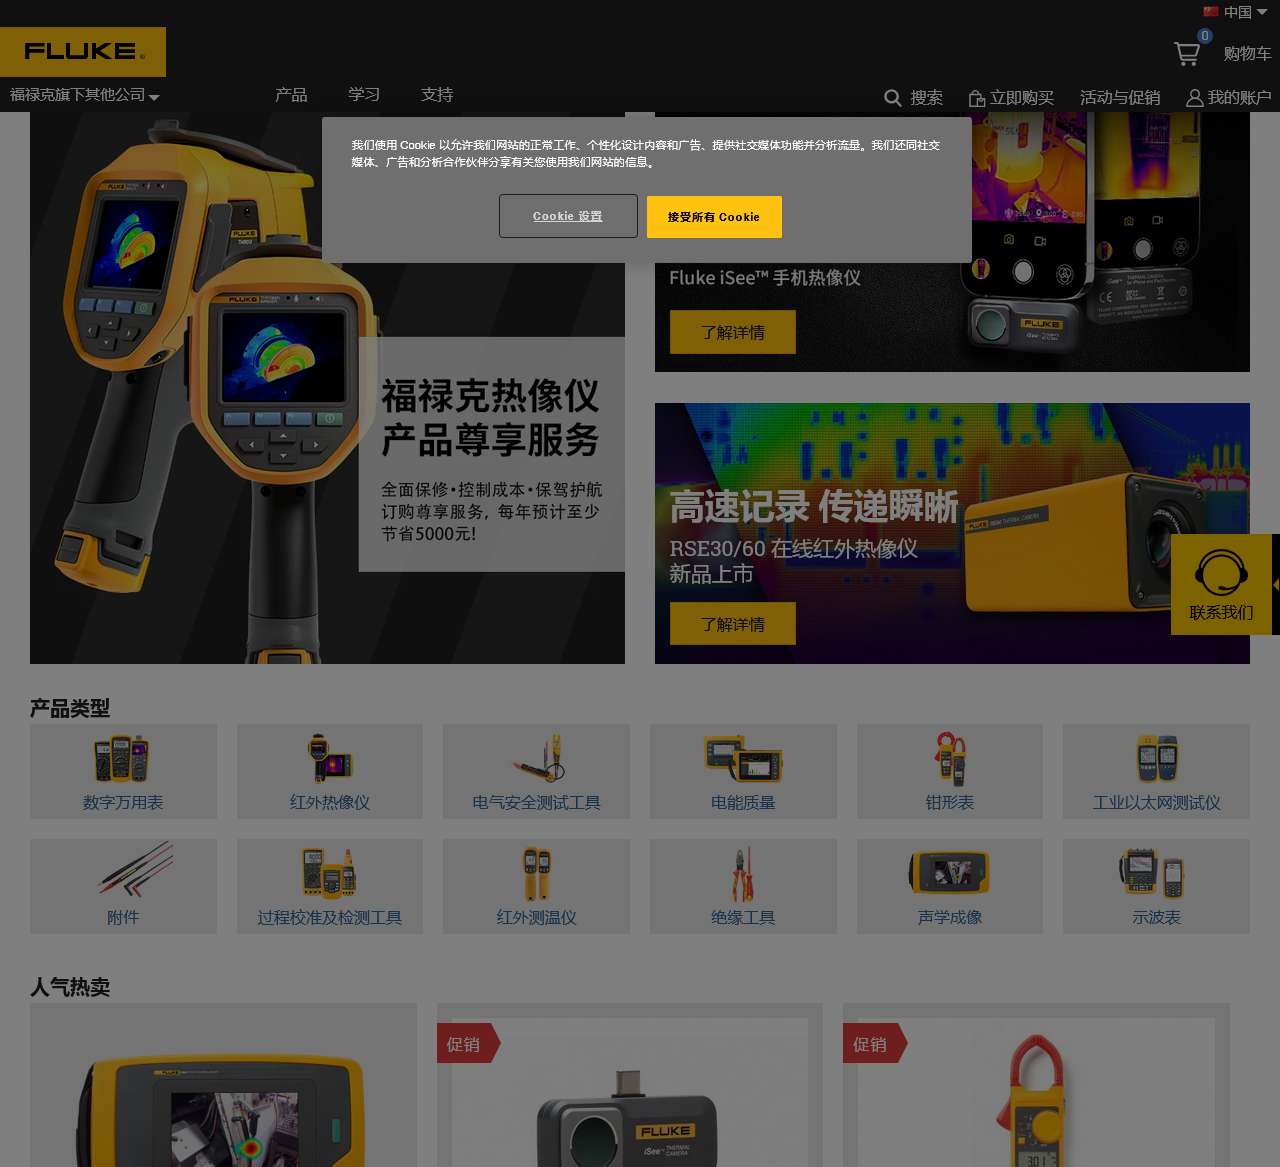Open the 支持 menu
This screenshot has width=1280, height=1167.
[x=437, y=95]
